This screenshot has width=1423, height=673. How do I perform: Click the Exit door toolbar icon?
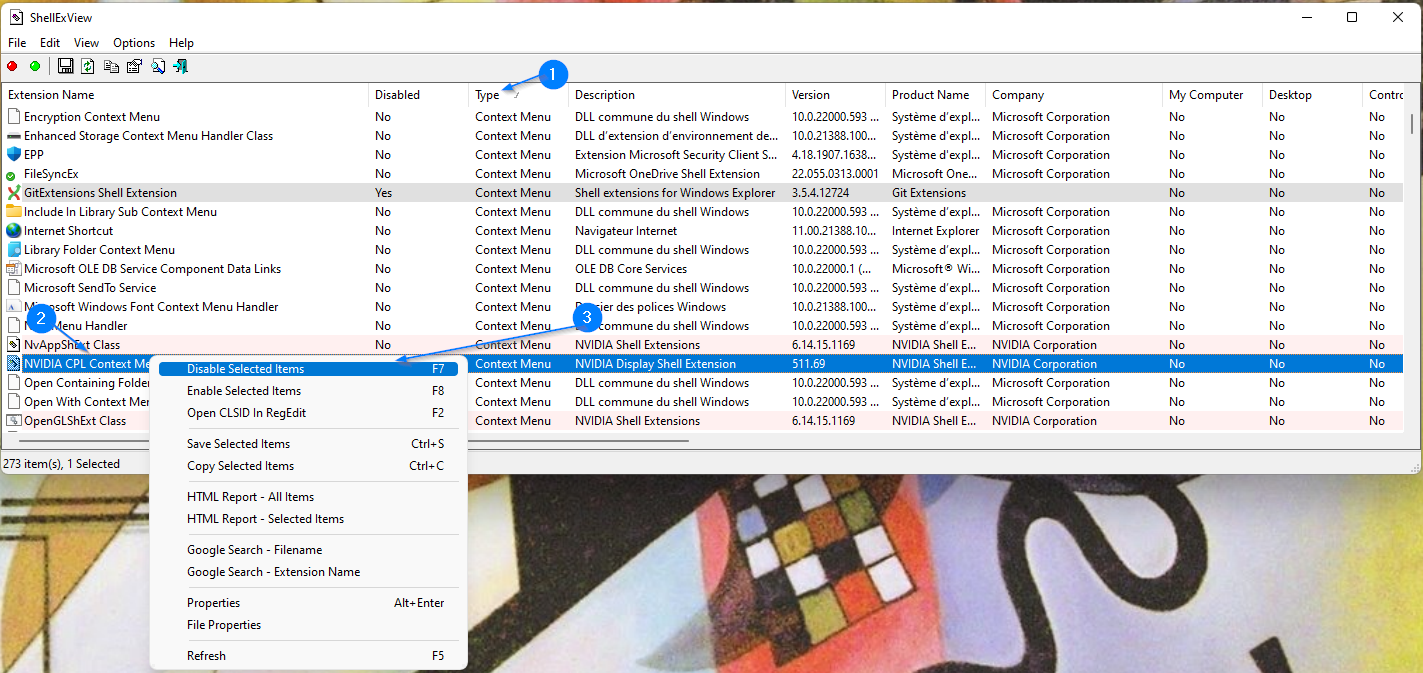[x=181, y=66]
